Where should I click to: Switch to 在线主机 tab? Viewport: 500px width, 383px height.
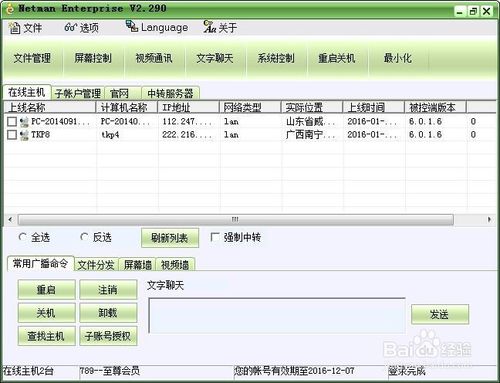[27, 92]
